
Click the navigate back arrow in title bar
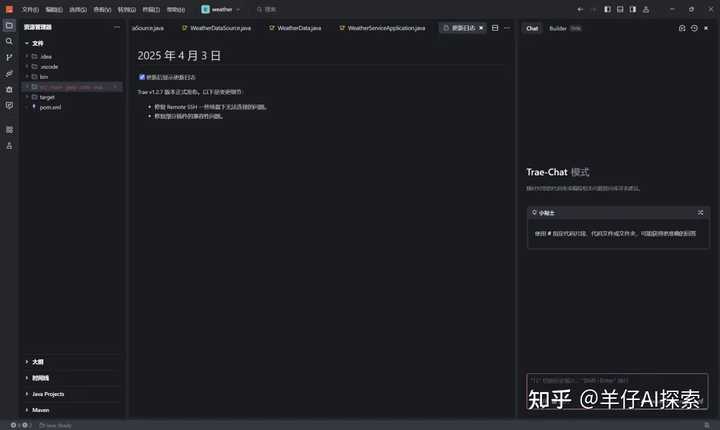(x=580, y=9)
